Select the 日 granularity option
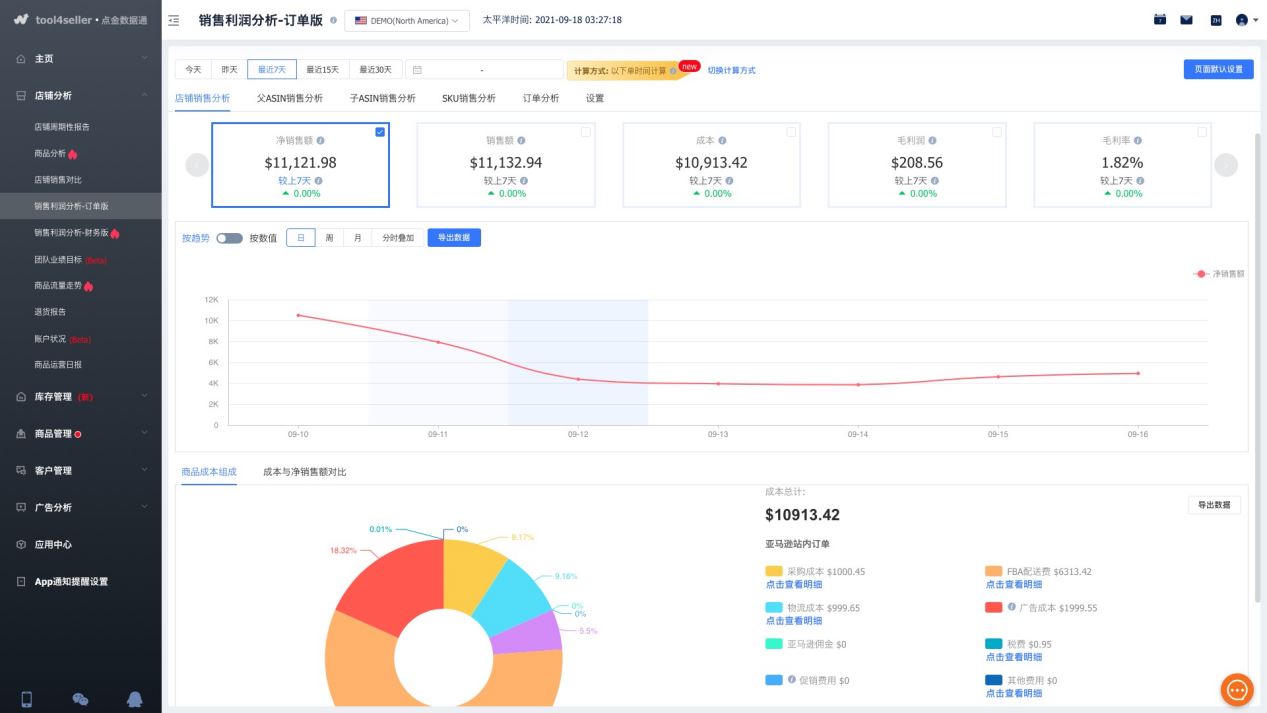This screenshot has width=1267, height=713. coord(300,238)
